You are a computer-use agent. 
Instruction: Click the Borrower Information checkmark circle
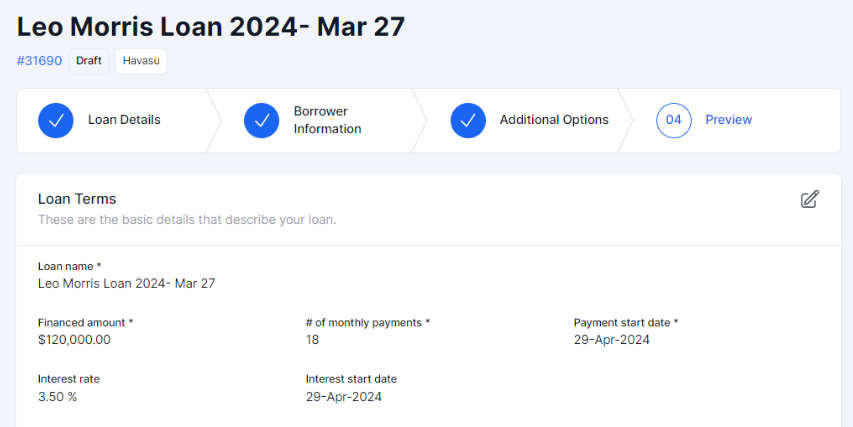pyautogui.click(x=262, y=120)
